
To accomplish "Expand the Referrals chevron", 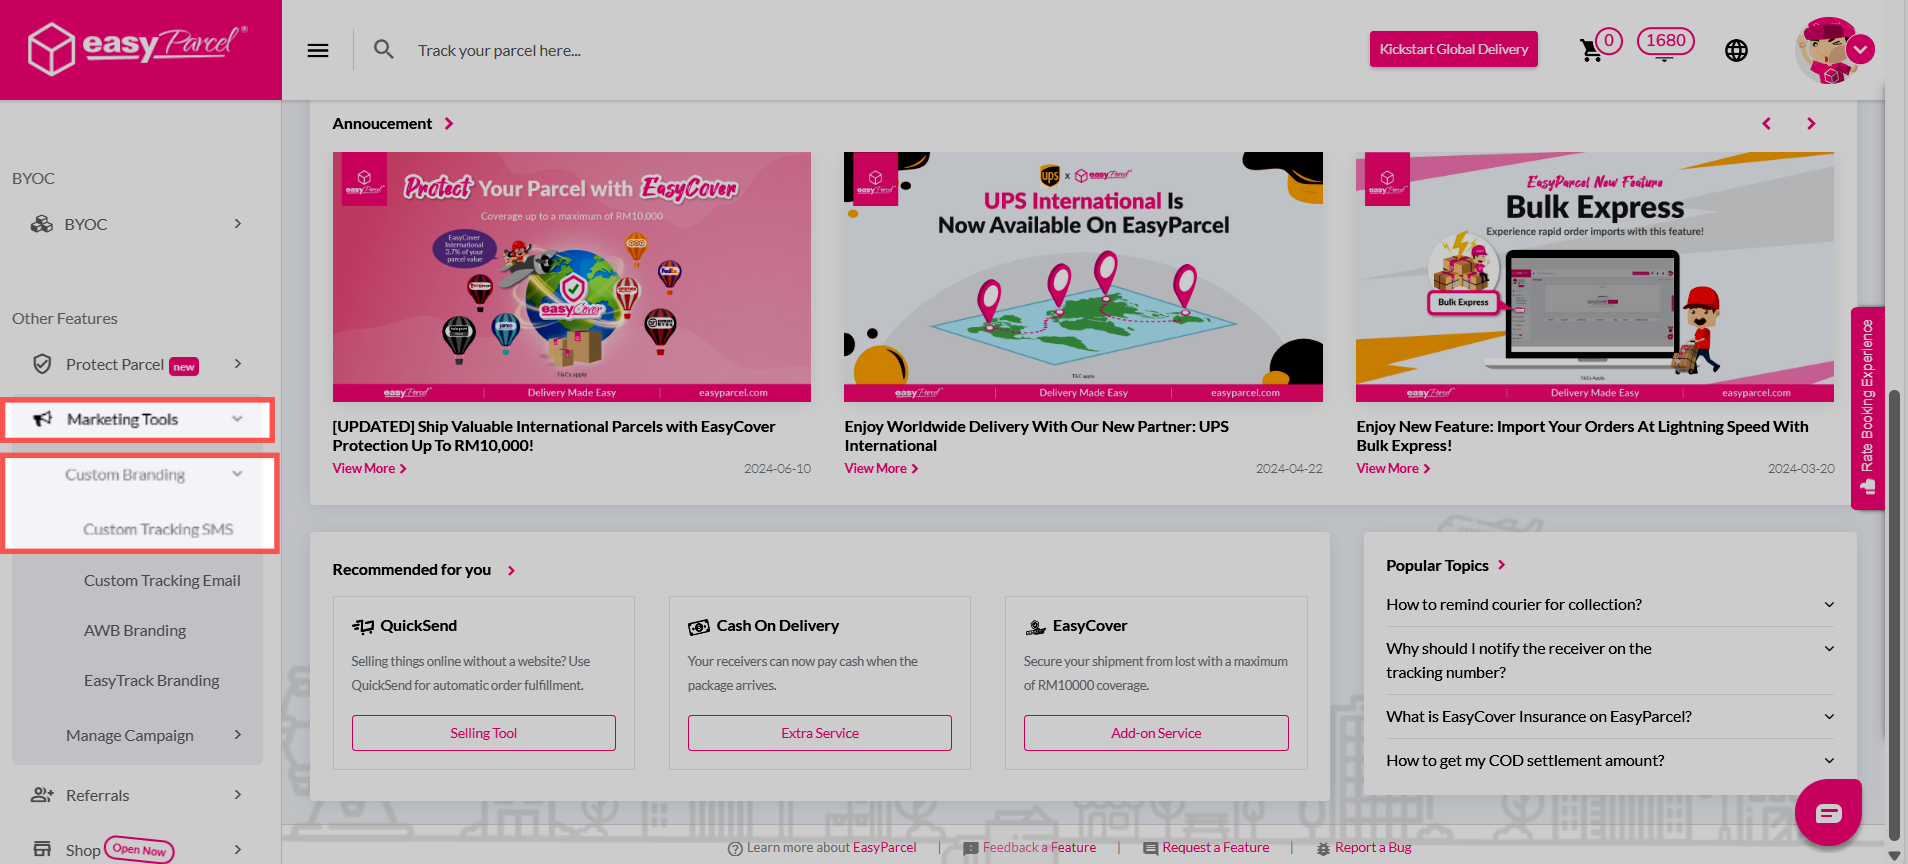I will pos(238,794).
